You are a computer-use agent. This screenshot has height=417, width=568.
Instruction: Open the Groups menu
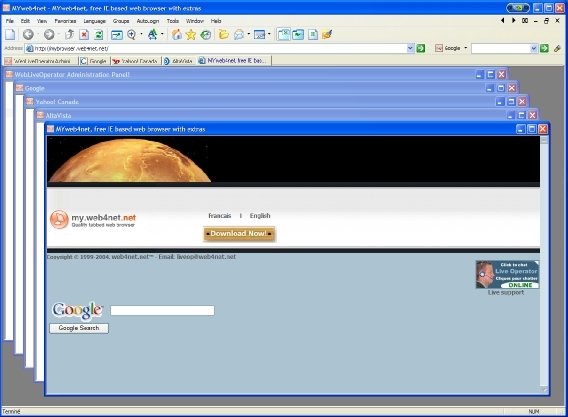coord(121,21)
